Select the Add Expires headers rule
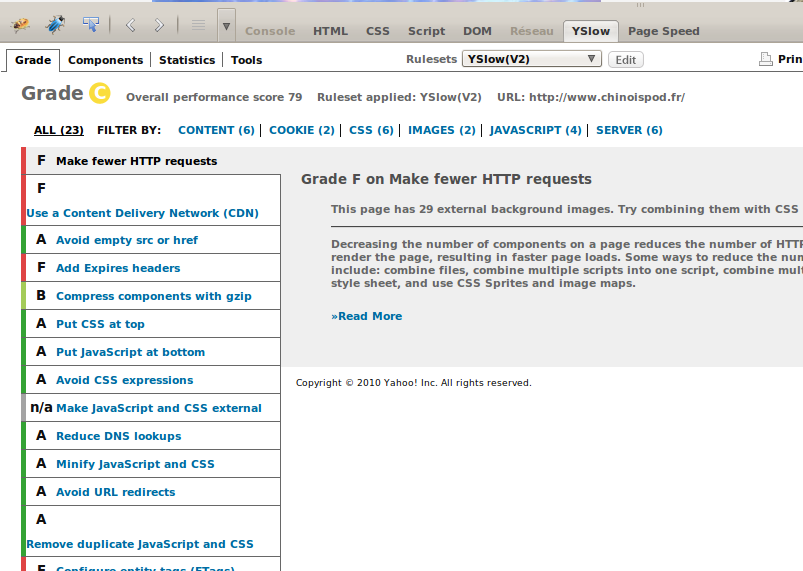The image size is (803, 571). [x=118, y=268]
